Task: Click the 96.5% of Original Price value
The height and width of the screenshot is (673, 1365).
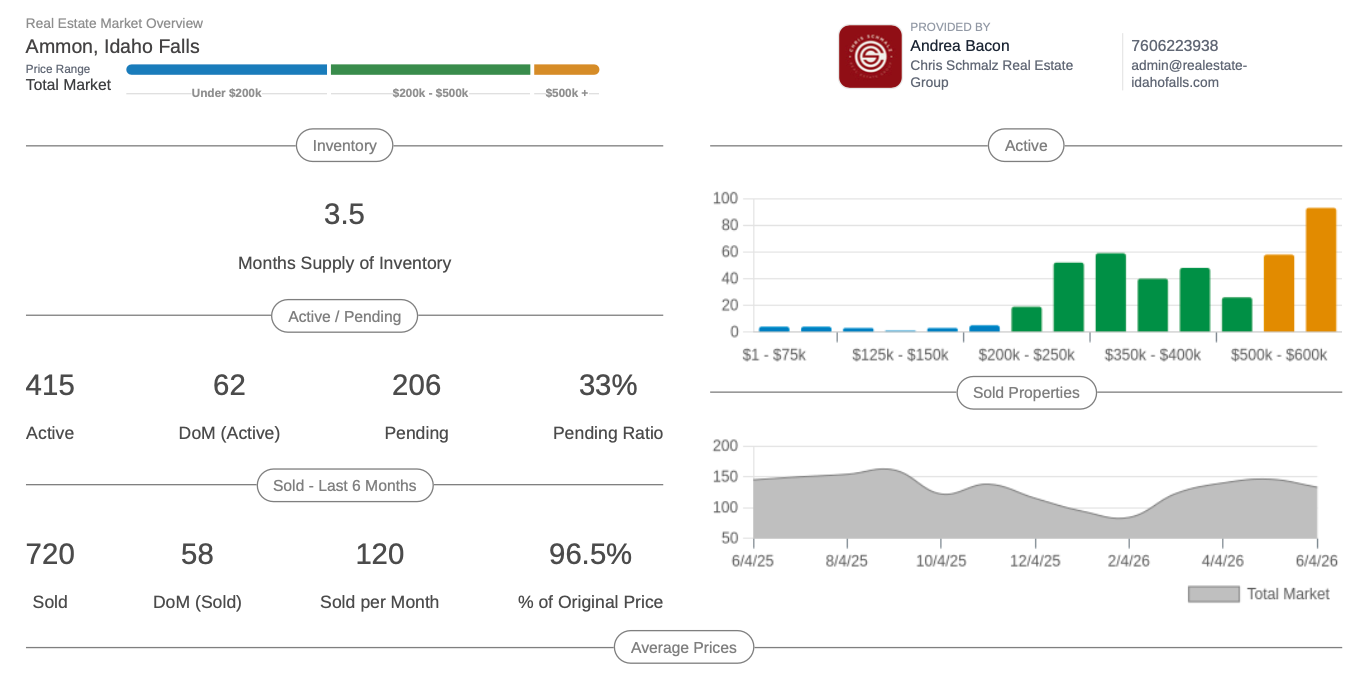Action: tap(590, 554)
